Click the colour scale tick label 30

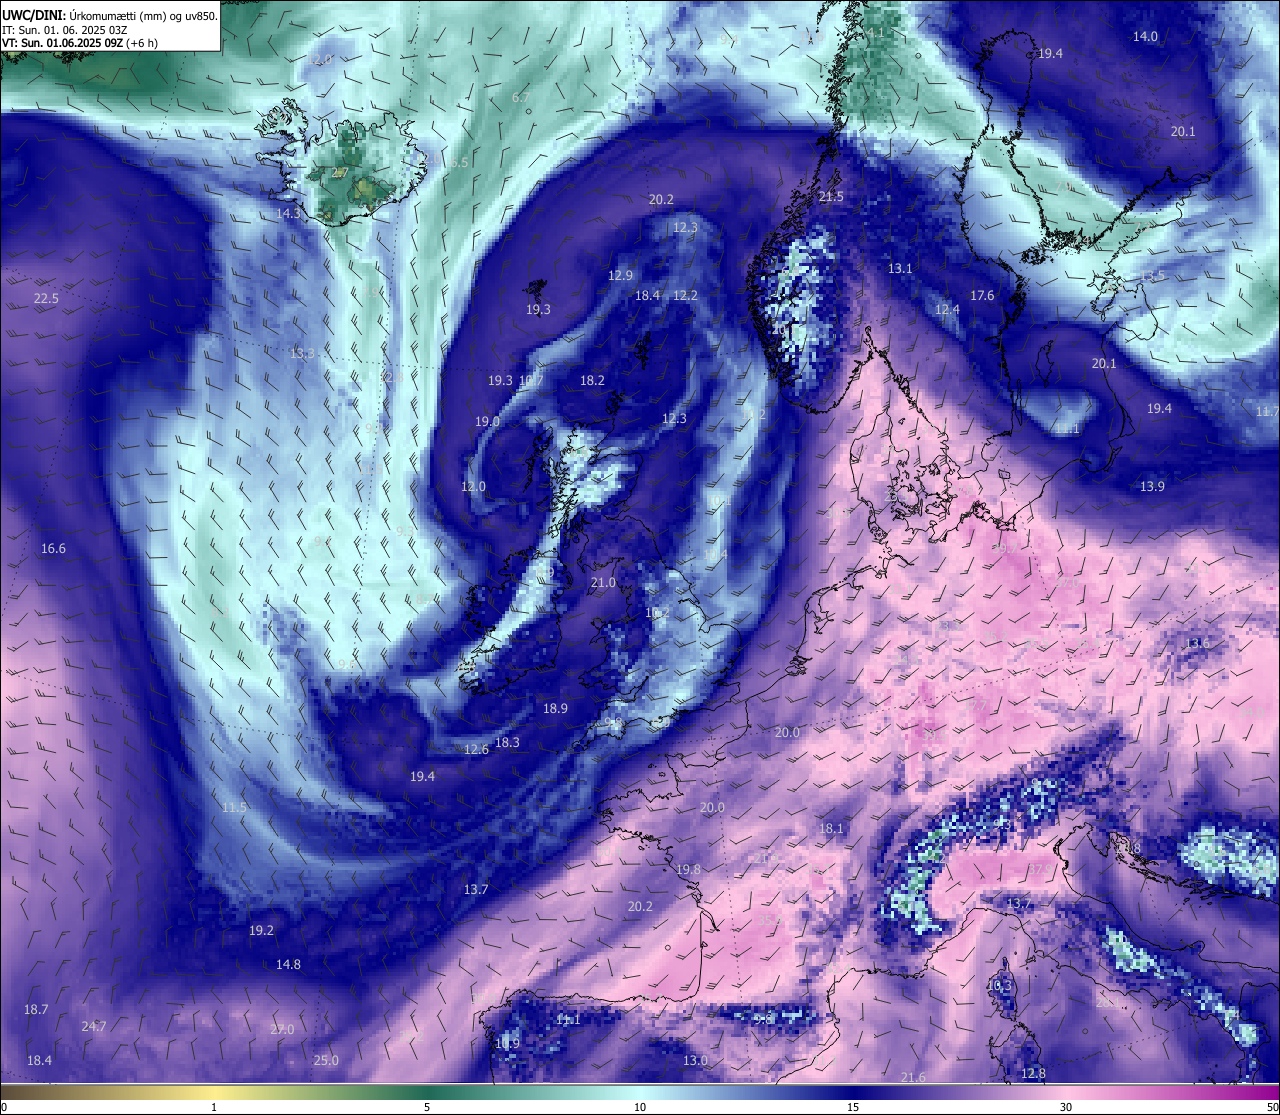[x=1066, y=1107]
